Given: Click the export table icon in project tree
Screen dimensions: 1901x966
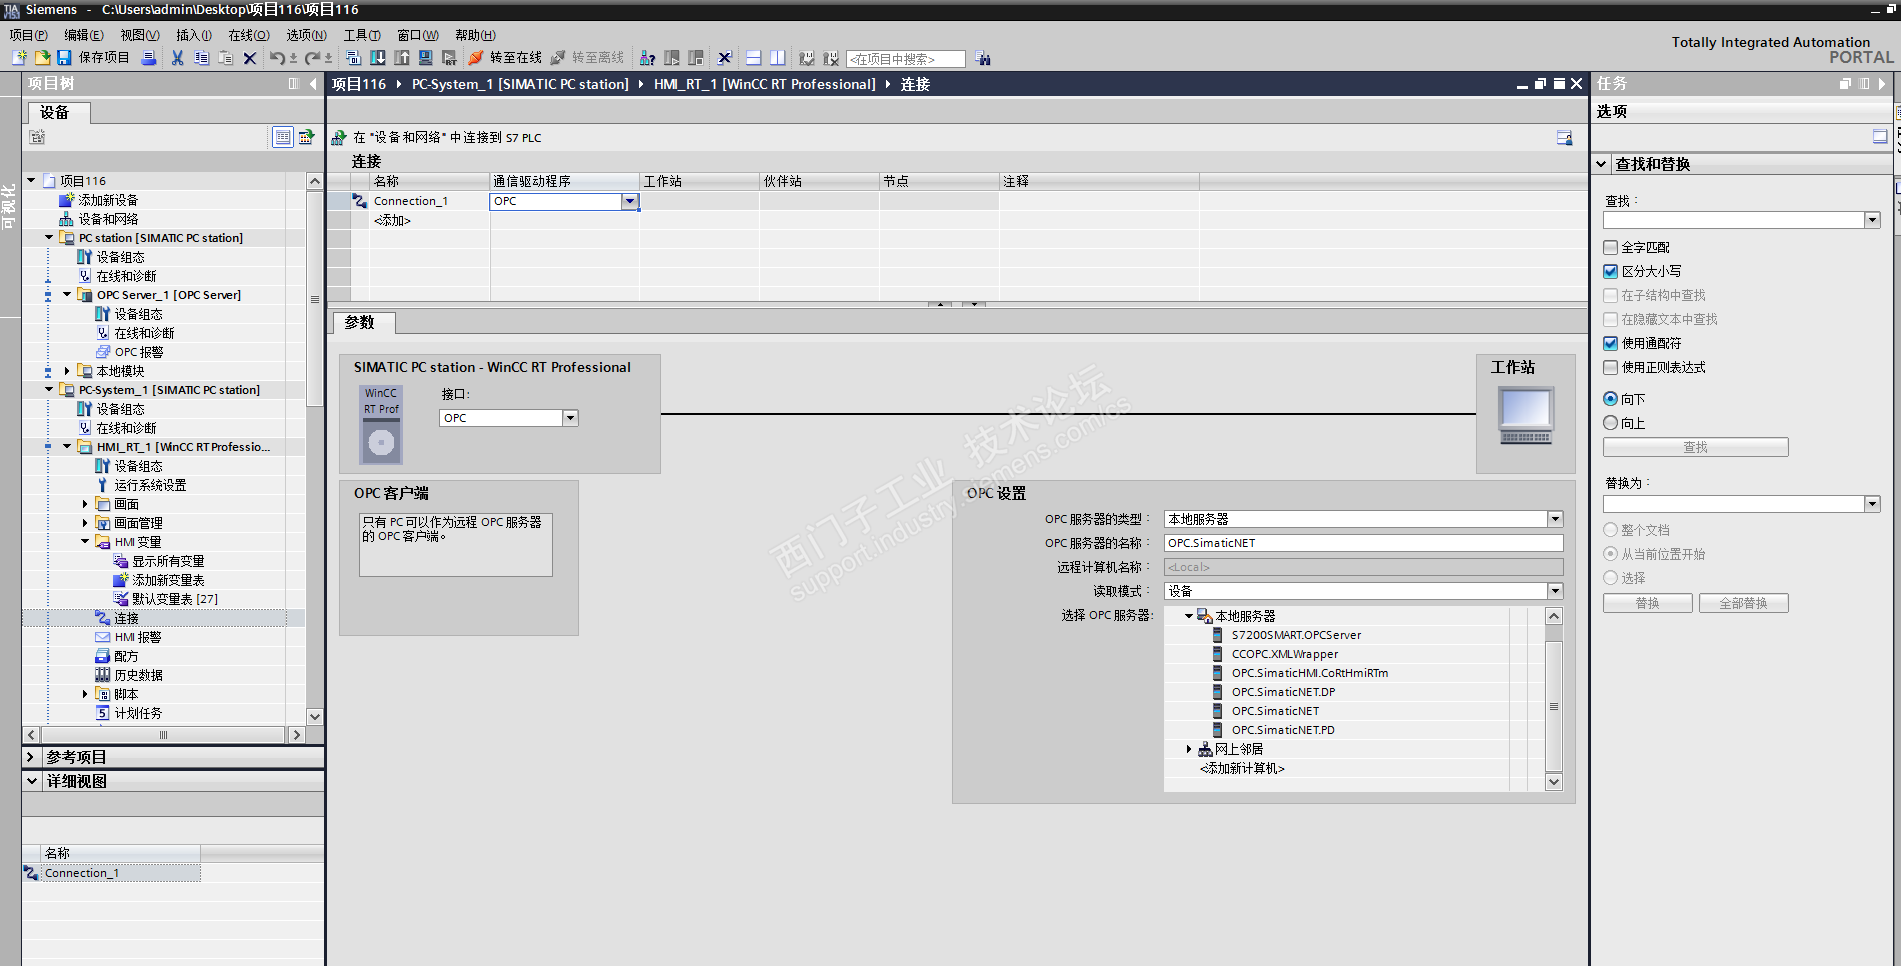Looking at the screenshot, I should 306,137.
